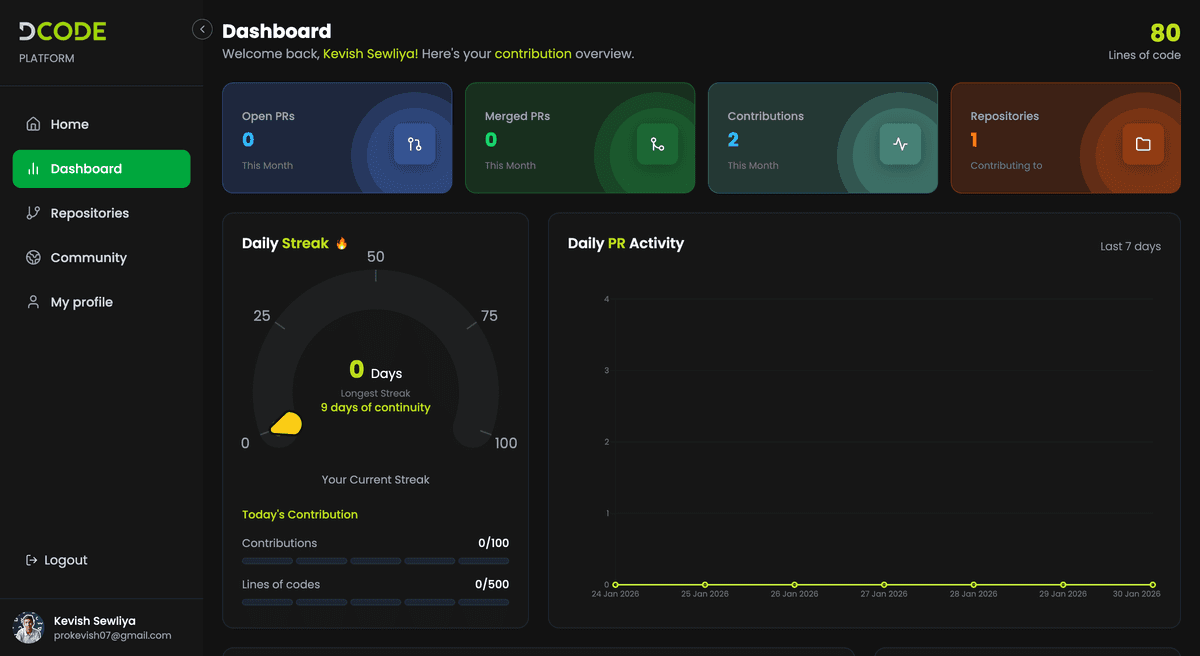
Task: Open the Community page
Action: (88, 258)
